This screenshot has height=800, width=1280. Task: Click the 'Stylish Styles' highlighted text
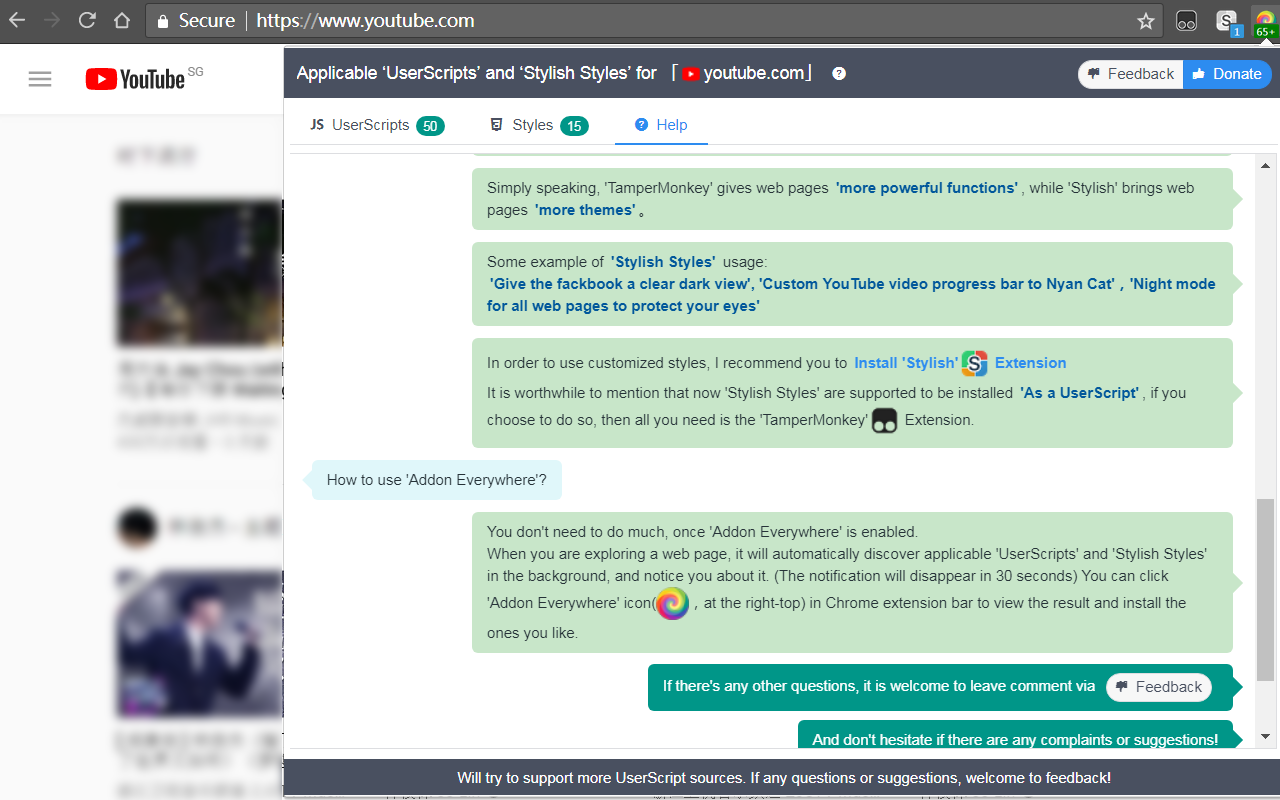pos(663,262)
